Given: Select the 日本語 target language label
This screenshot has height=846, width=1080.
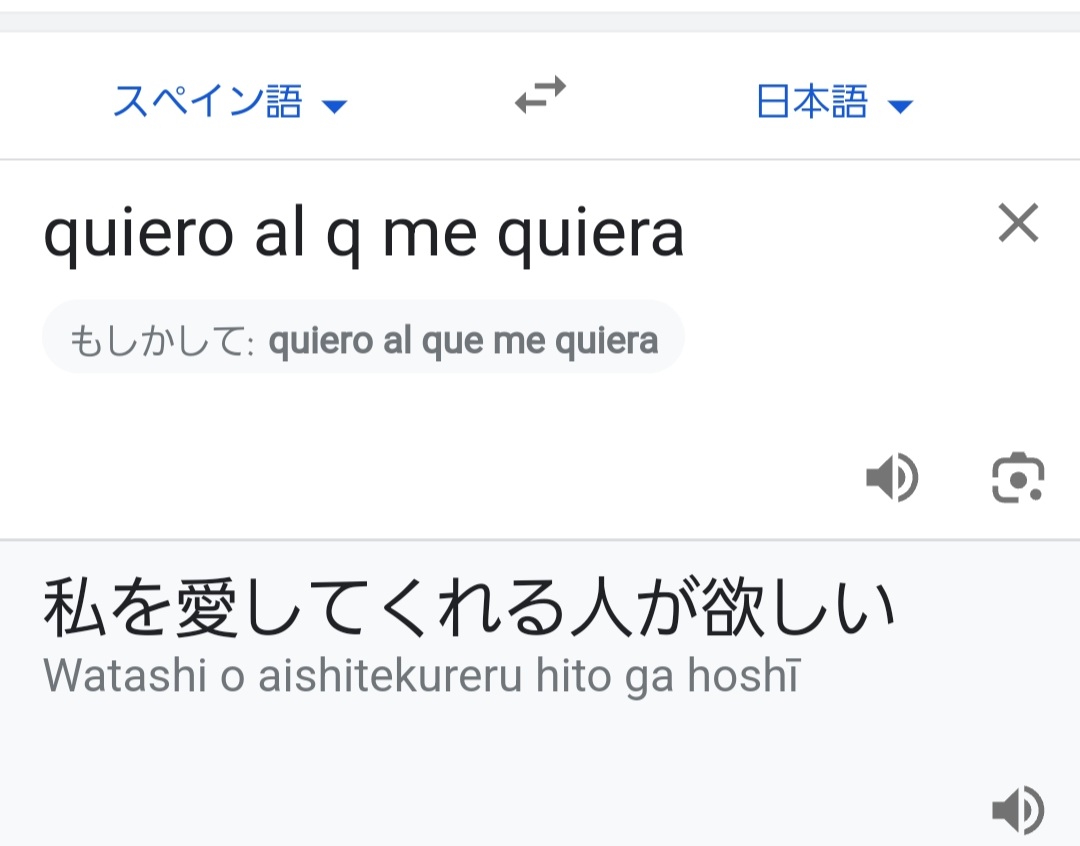Looking at the screenshot, I should pyautogui.click(x=812, y=101).
